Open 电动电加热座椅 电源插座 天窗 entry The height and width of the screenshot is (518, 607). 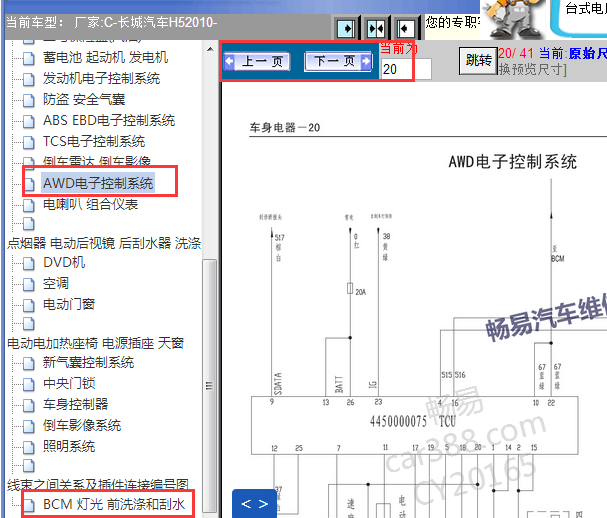point(96,343)
